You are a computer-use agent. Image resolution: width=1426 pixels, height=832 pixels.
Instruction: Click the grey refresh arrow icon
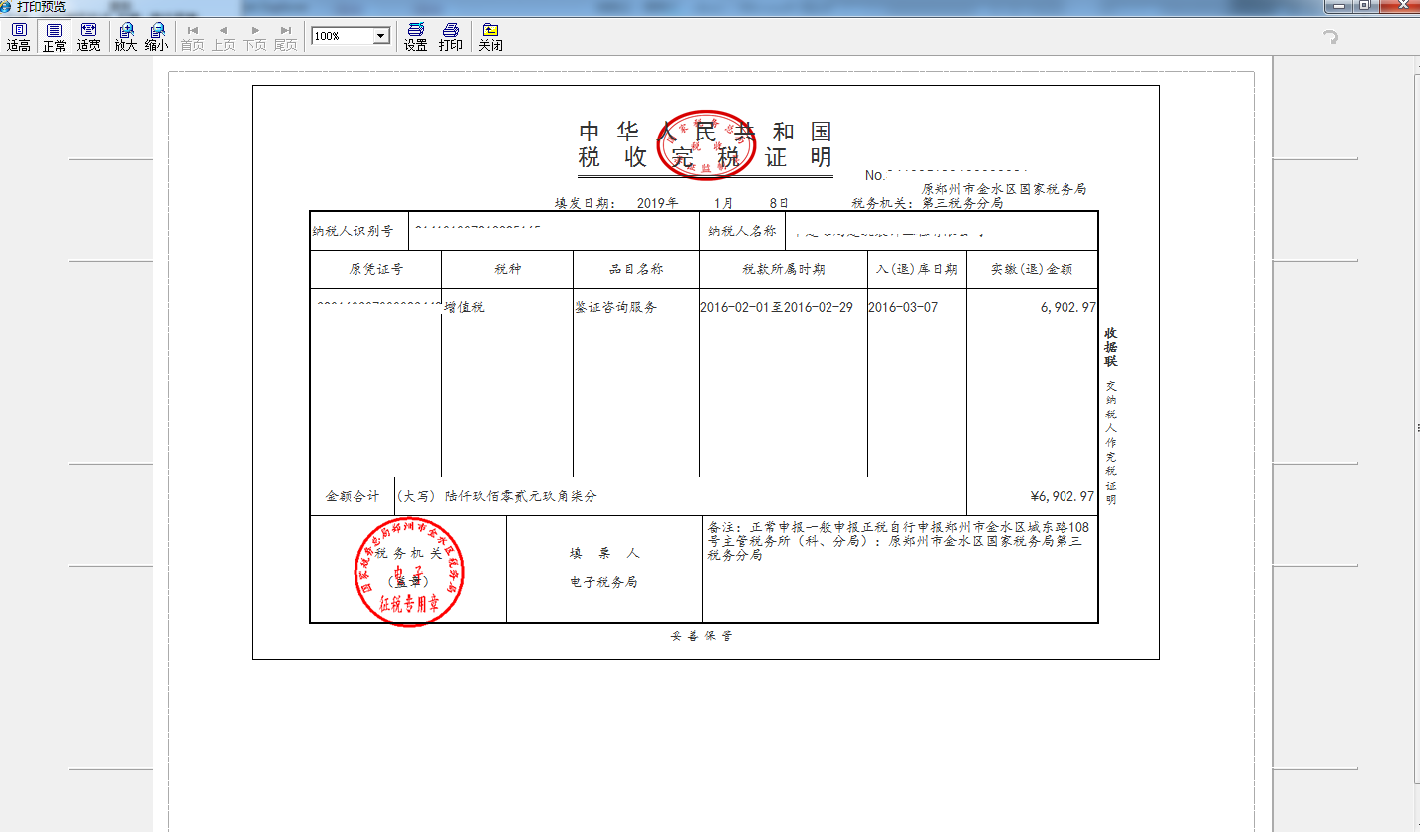pos(1329,37)
